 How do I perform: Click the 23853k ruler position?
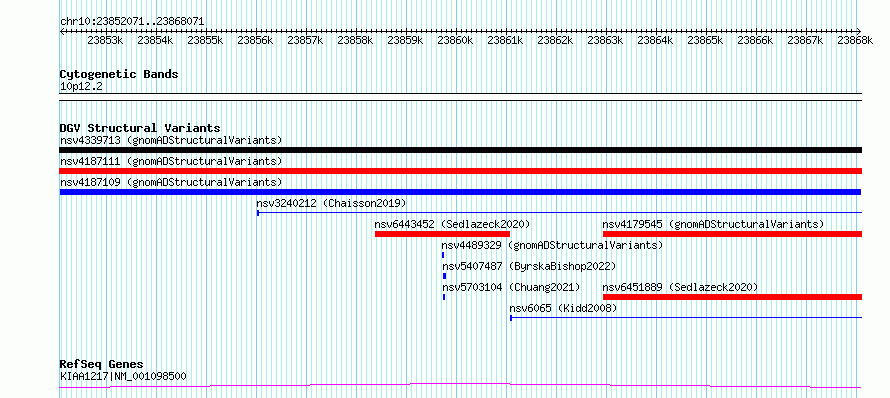click(106, 40)
